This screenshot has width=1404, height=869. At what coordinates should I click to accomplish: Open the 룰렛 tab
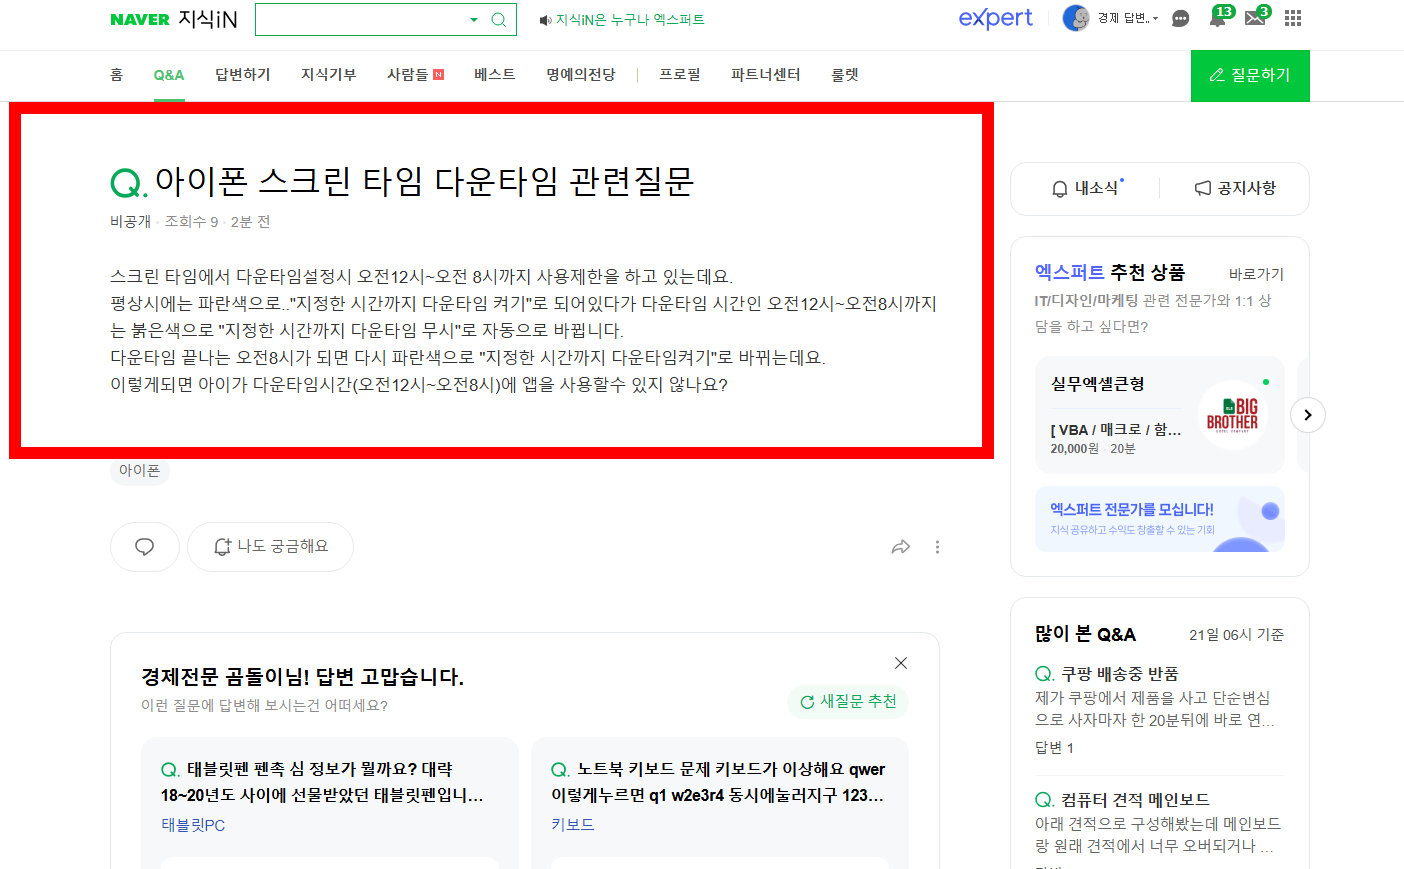click(x=845, y=75)
